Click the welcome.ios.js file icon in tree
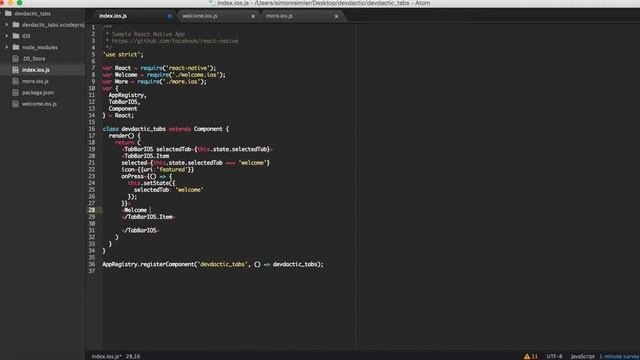The image size is (640, 360). pyautogui.click(x=16, y=104)
